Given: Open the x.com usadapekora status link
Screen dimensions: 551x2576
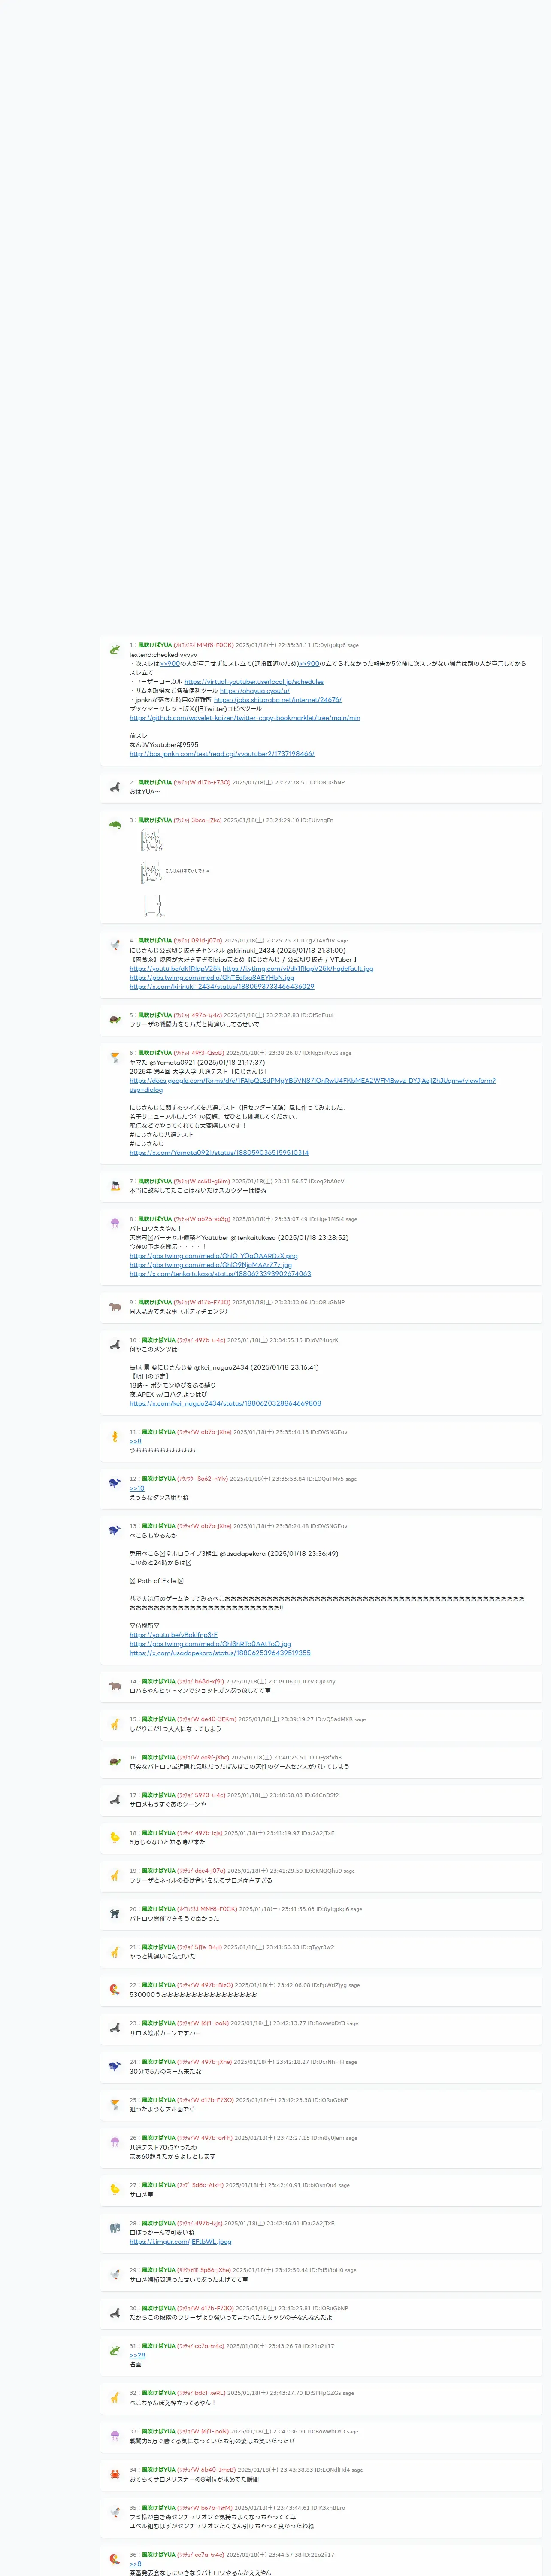Looking at the screenshot, I should (x=220, y=1653).
